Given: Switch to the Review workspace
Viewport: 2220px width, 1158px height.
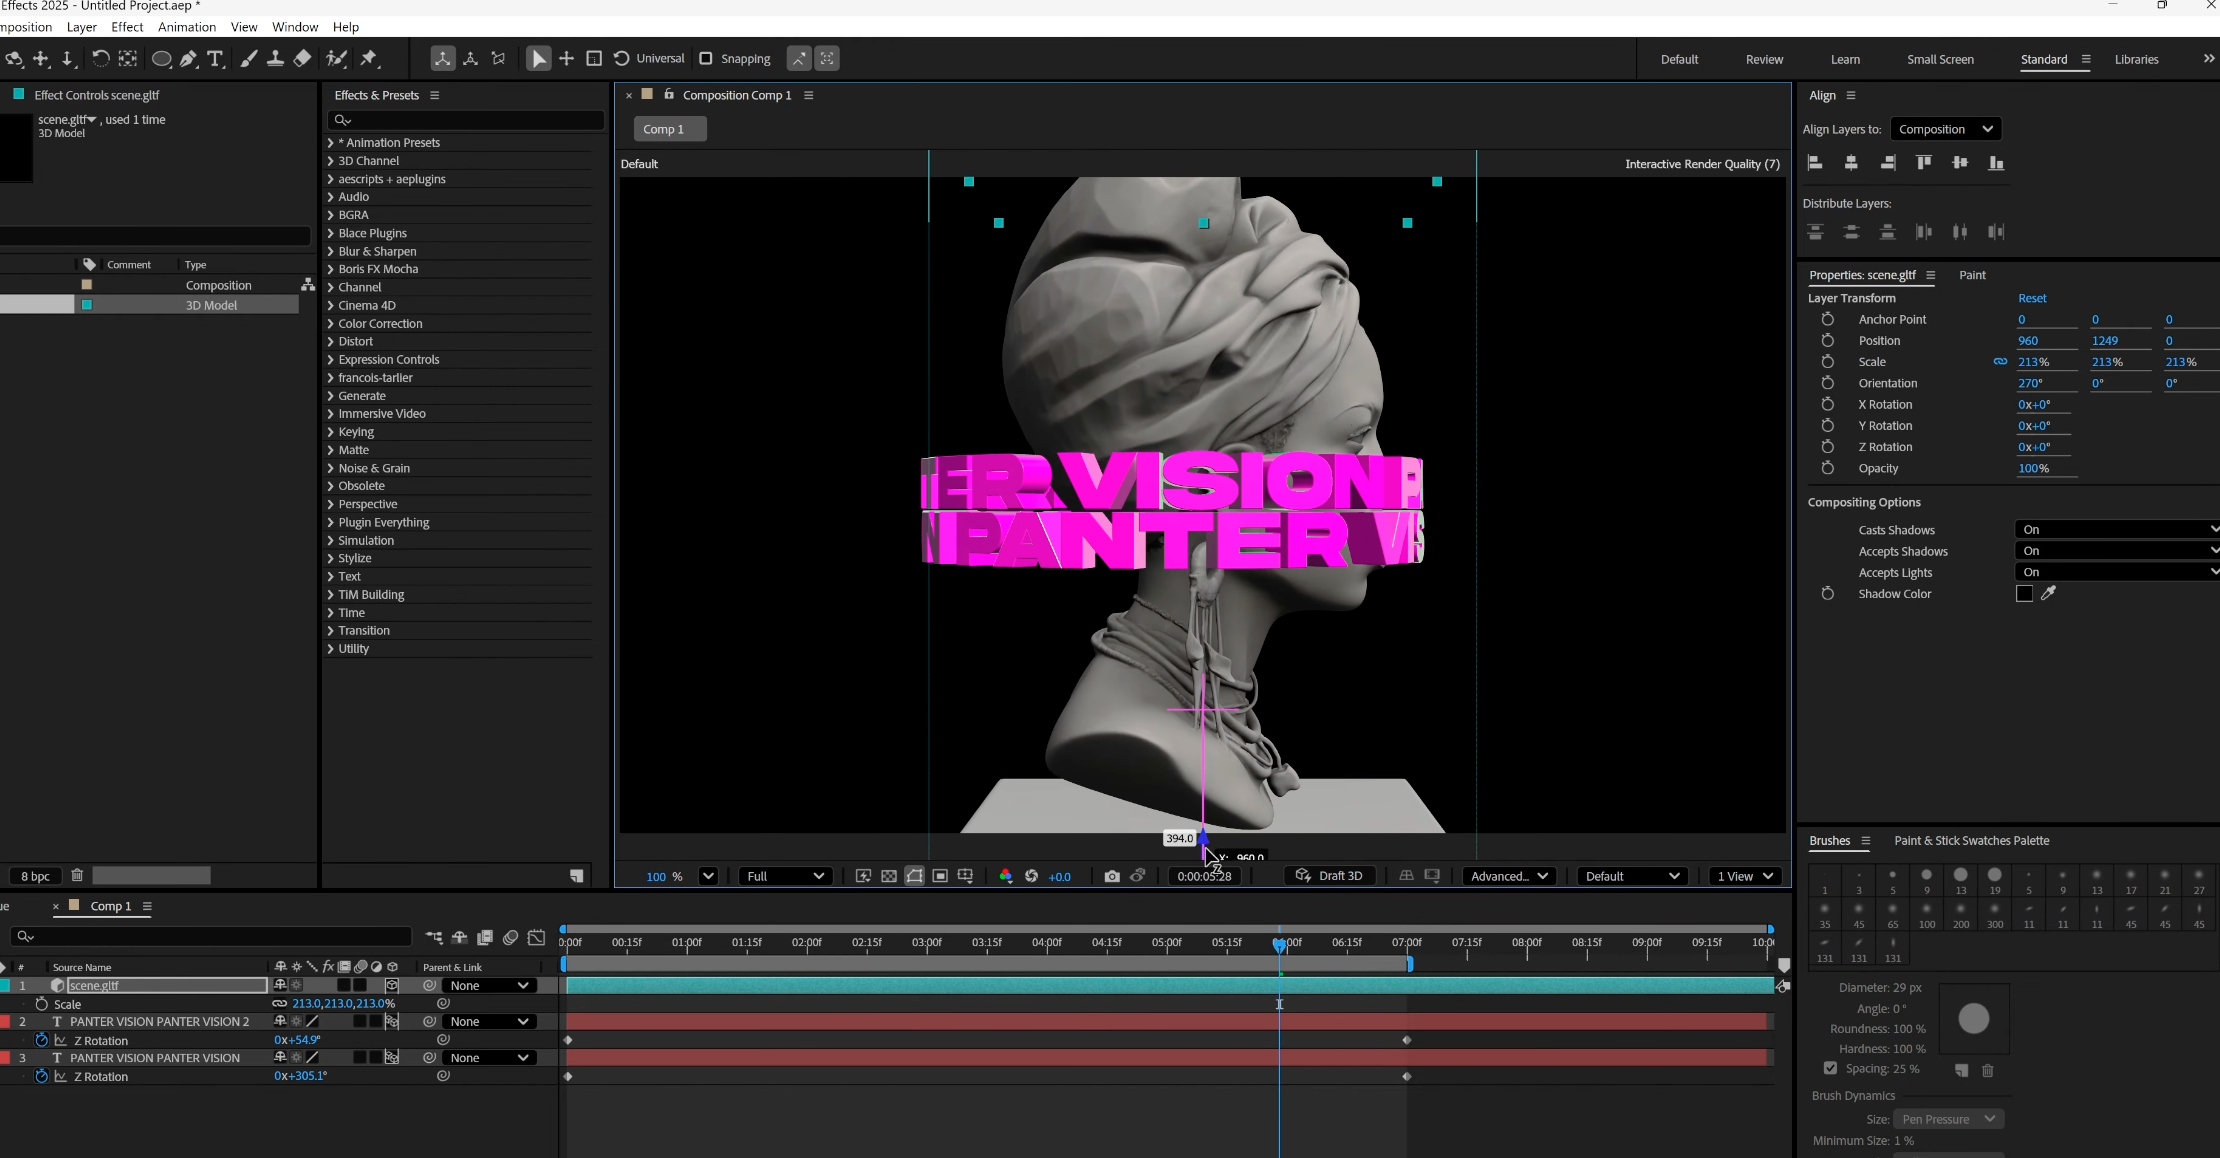Looking at the screenshot, I should point(1764,59).
